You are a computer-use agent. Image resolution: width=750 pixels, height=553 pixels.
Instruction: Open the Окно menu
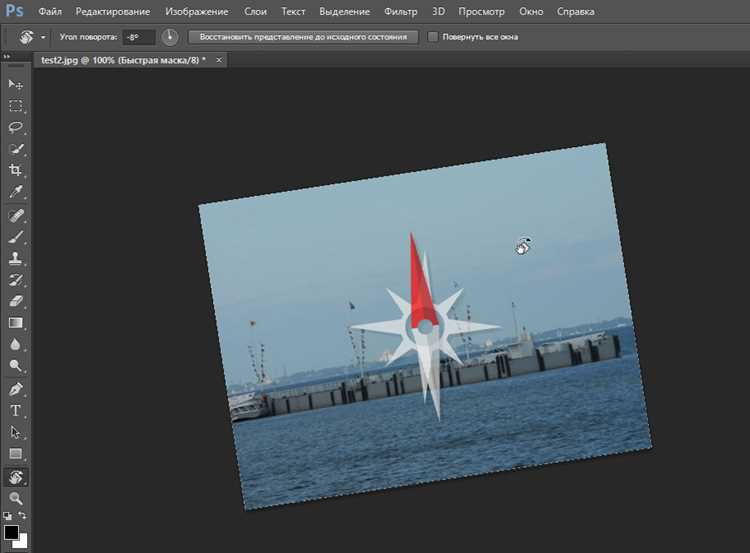pyautogui.click(x=531, y=11)
